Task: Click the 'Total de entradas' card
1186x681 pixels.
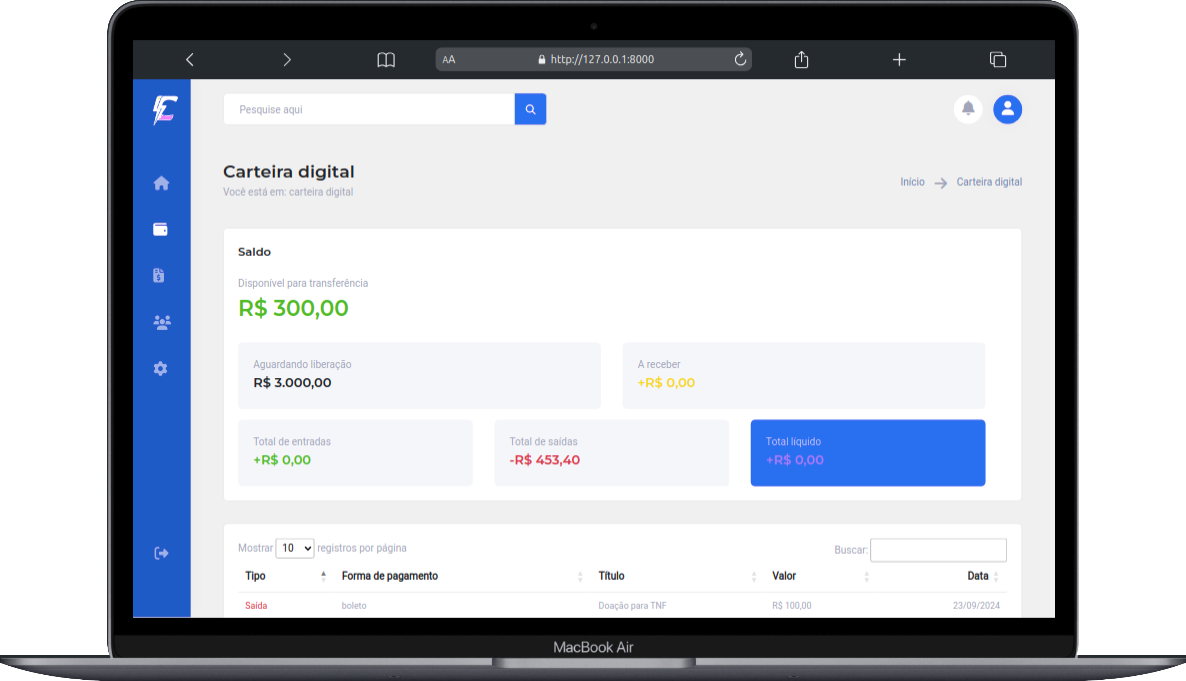Action: [355, 452]
